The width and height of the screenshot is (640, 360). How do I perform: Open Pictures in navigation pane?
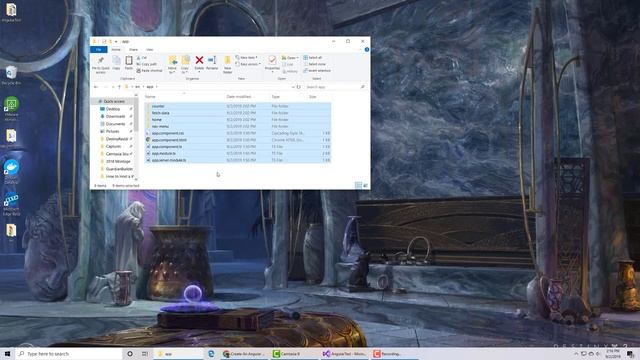coord(113,131)
